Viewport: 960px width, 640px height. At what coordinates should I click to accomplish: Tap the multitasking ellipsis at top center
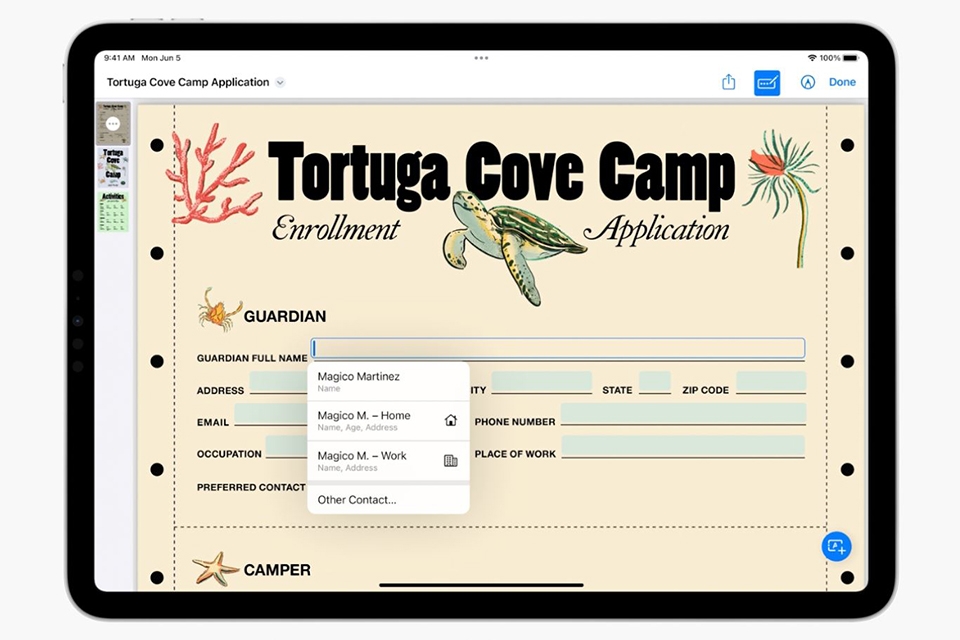click(480, 58)
